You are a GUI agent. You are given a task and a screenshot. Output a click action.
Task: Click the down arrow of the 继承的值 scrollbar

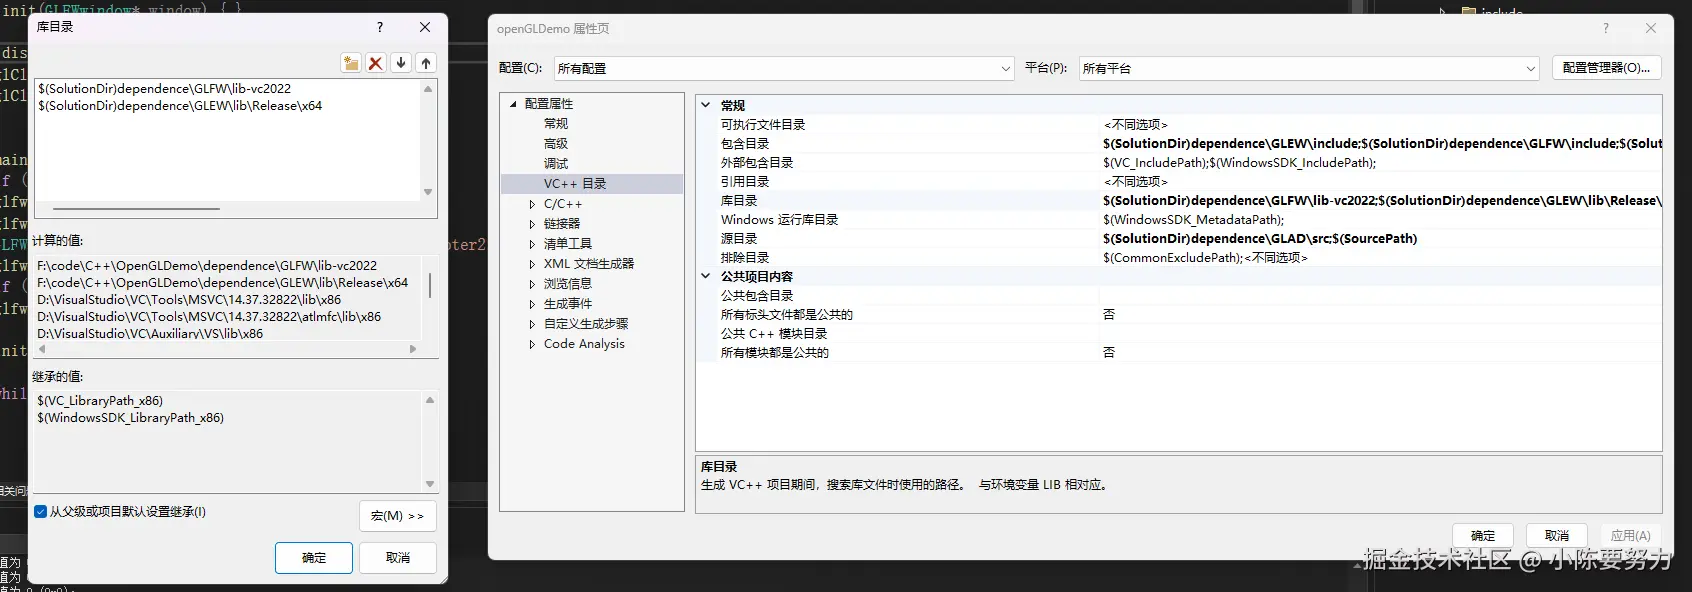point(430,484)
